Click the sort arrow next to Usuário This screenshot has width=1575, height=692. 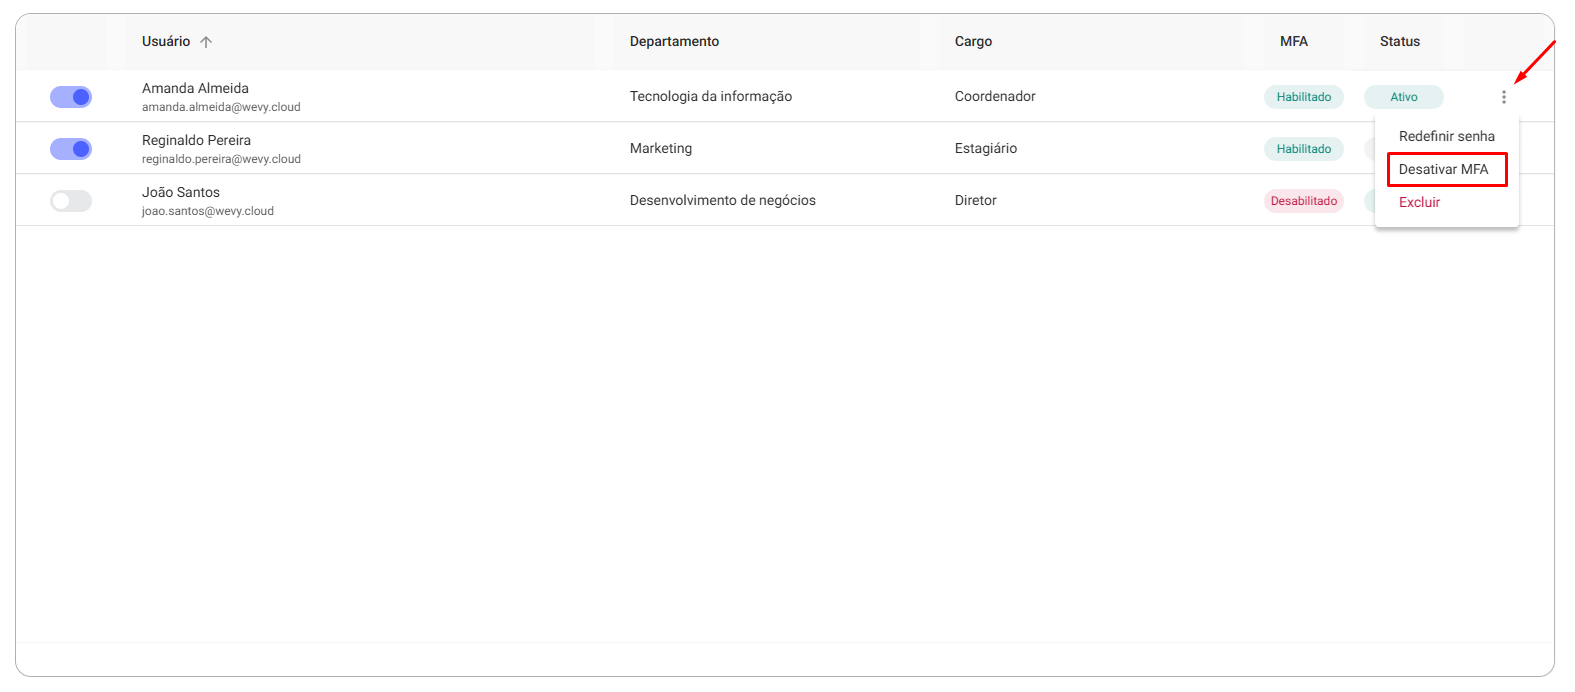[206, 42]
